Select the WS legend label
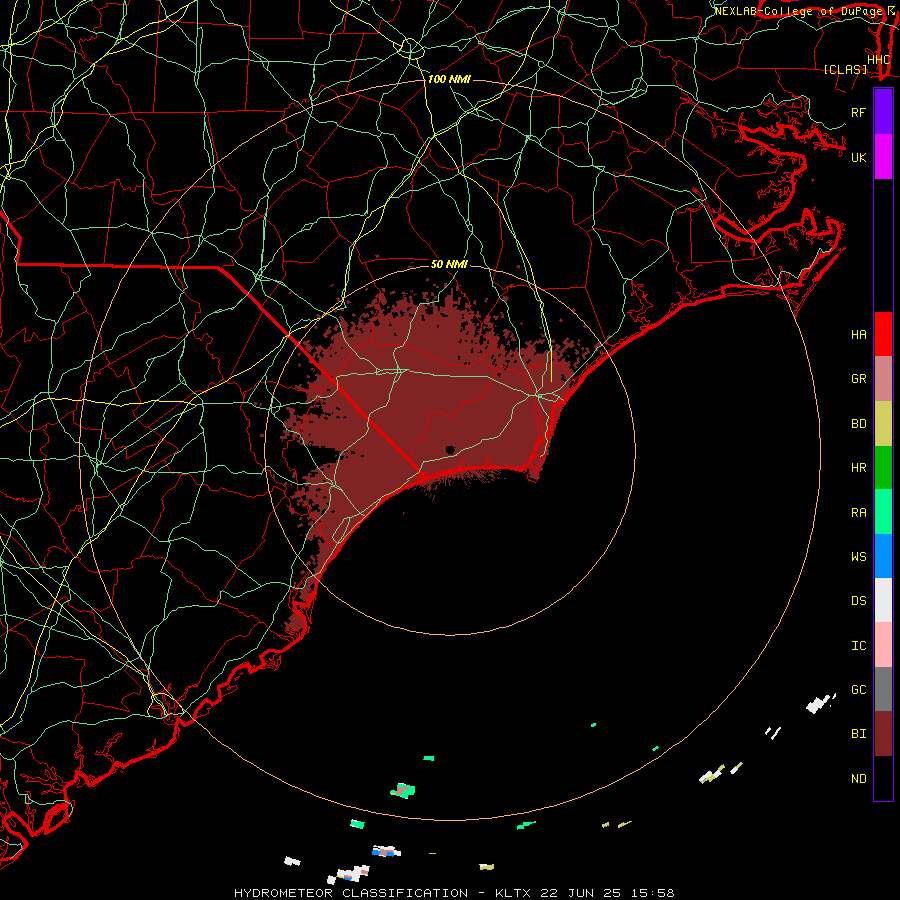Image resolution: width=900 pixels, height=900 pixels. click(x=859, y=557)
